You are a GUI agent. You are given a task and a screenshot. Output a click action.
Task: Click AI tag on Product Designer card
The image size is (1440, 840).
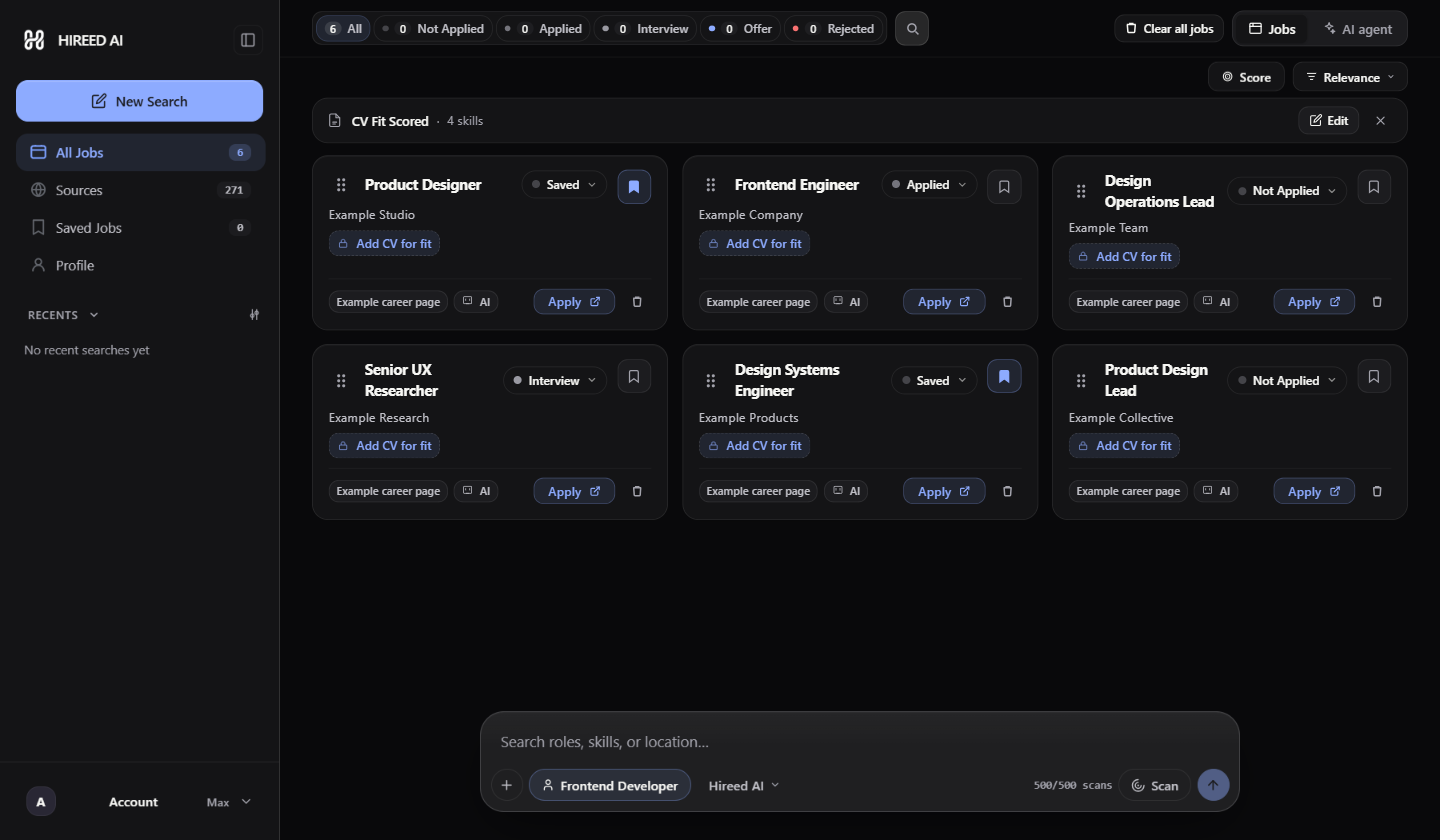coord(476,302)
